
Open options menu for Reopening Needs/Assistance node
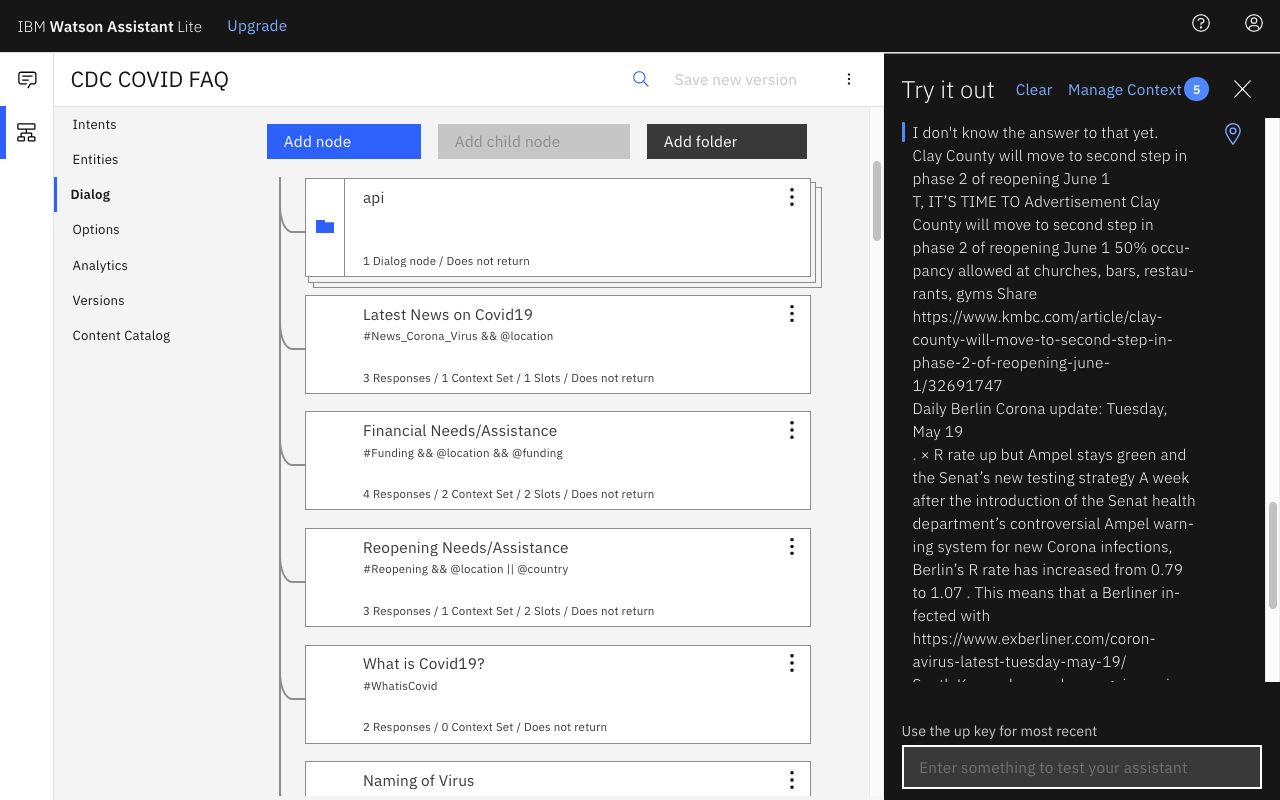tap(791, 547)
